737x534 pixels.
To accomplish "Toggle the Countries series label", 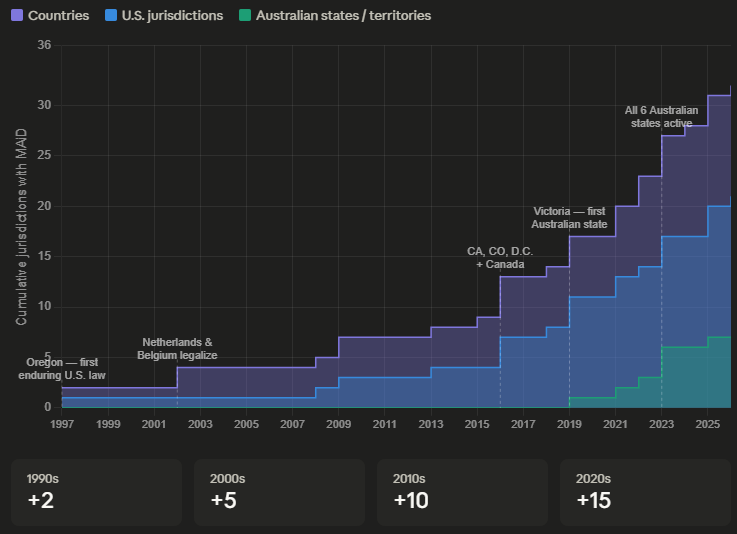I will point(58,16).
